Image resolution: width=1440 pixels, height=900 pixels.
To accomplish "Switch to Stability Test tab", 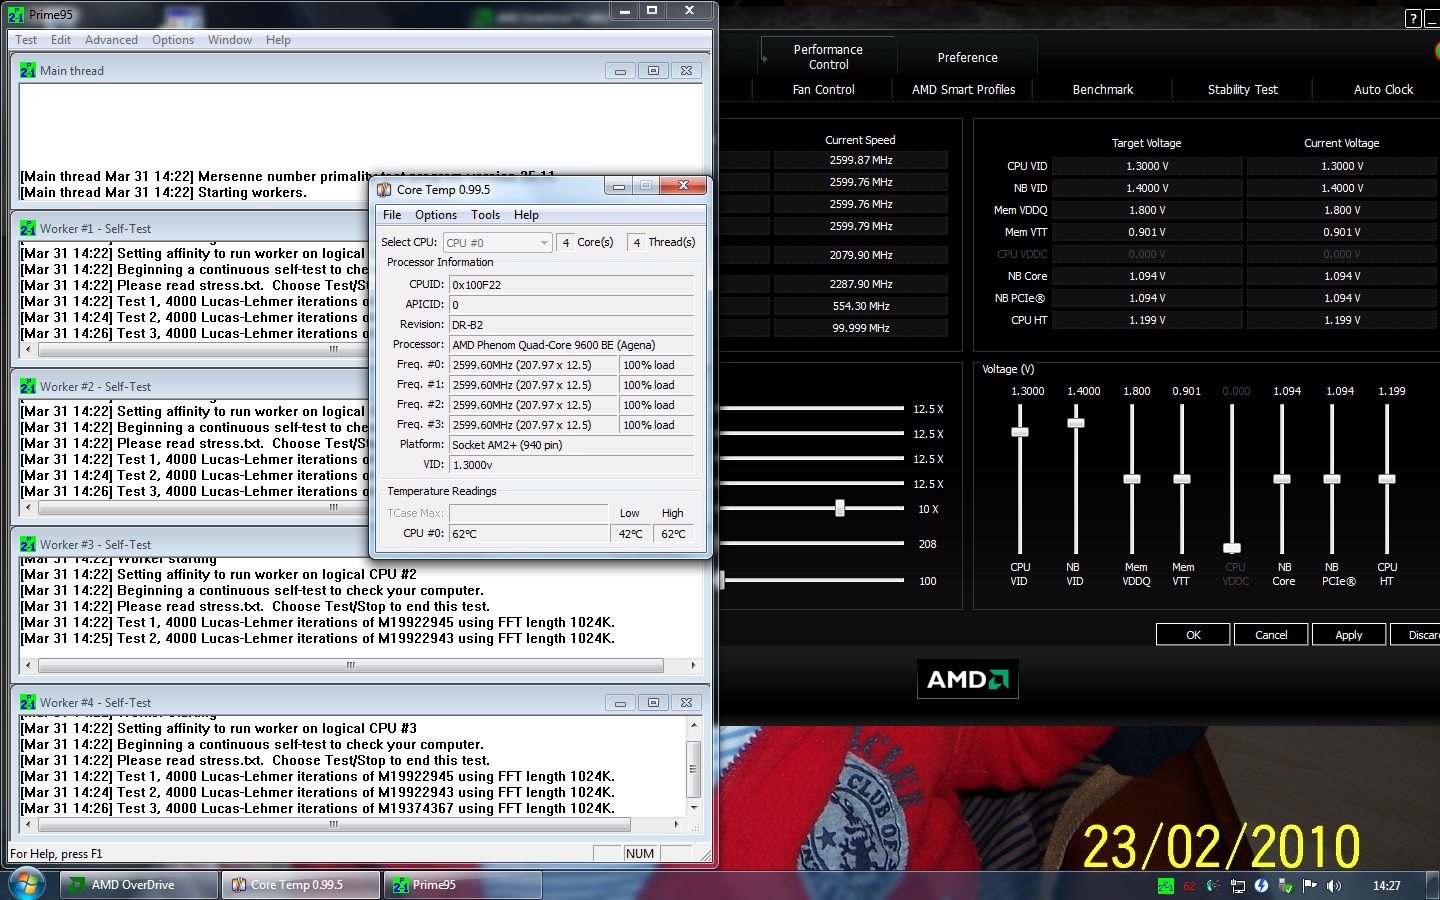I will click(1242, 90).
